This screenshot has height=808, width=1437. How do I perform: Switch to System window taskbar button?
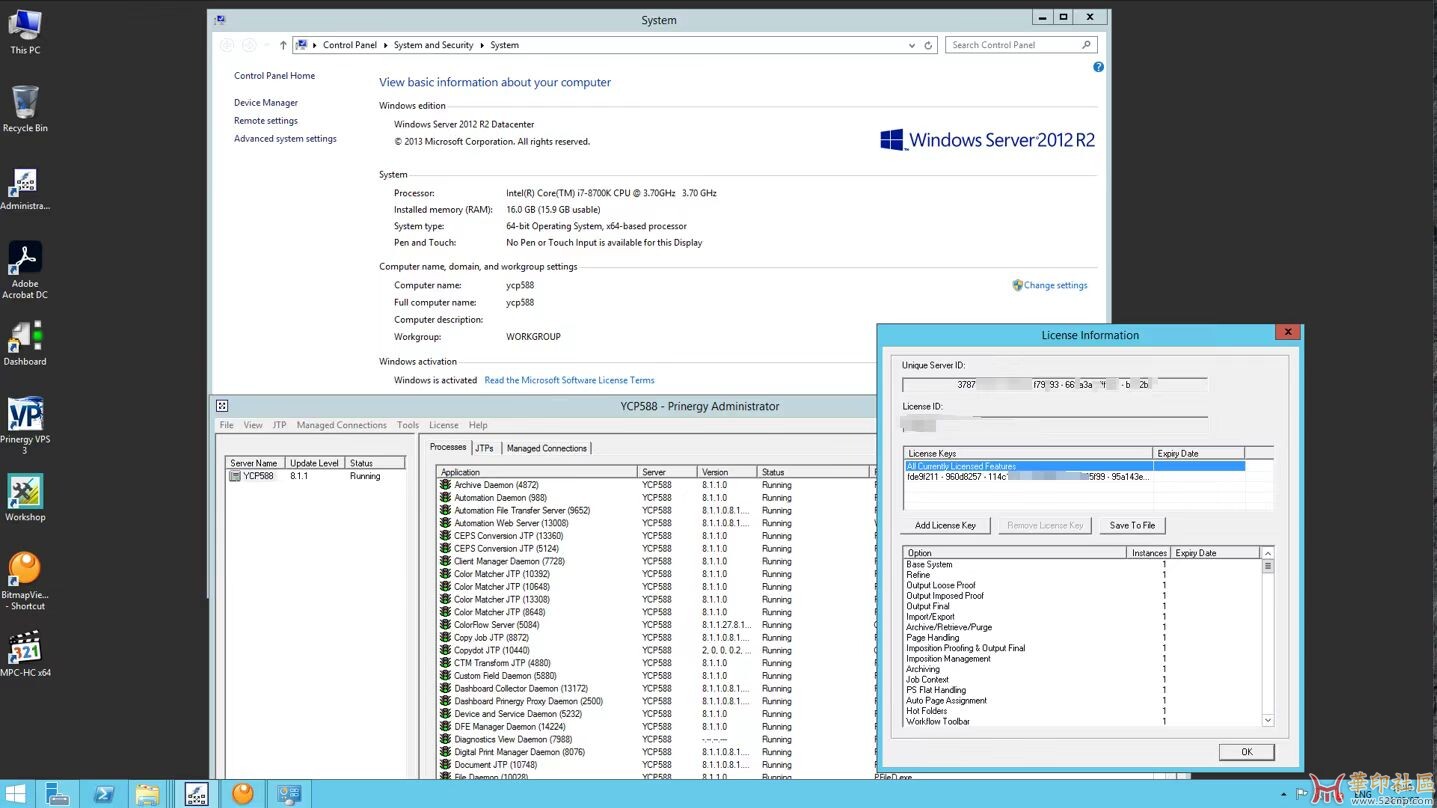pyautogui.click(x=289, y=794)
